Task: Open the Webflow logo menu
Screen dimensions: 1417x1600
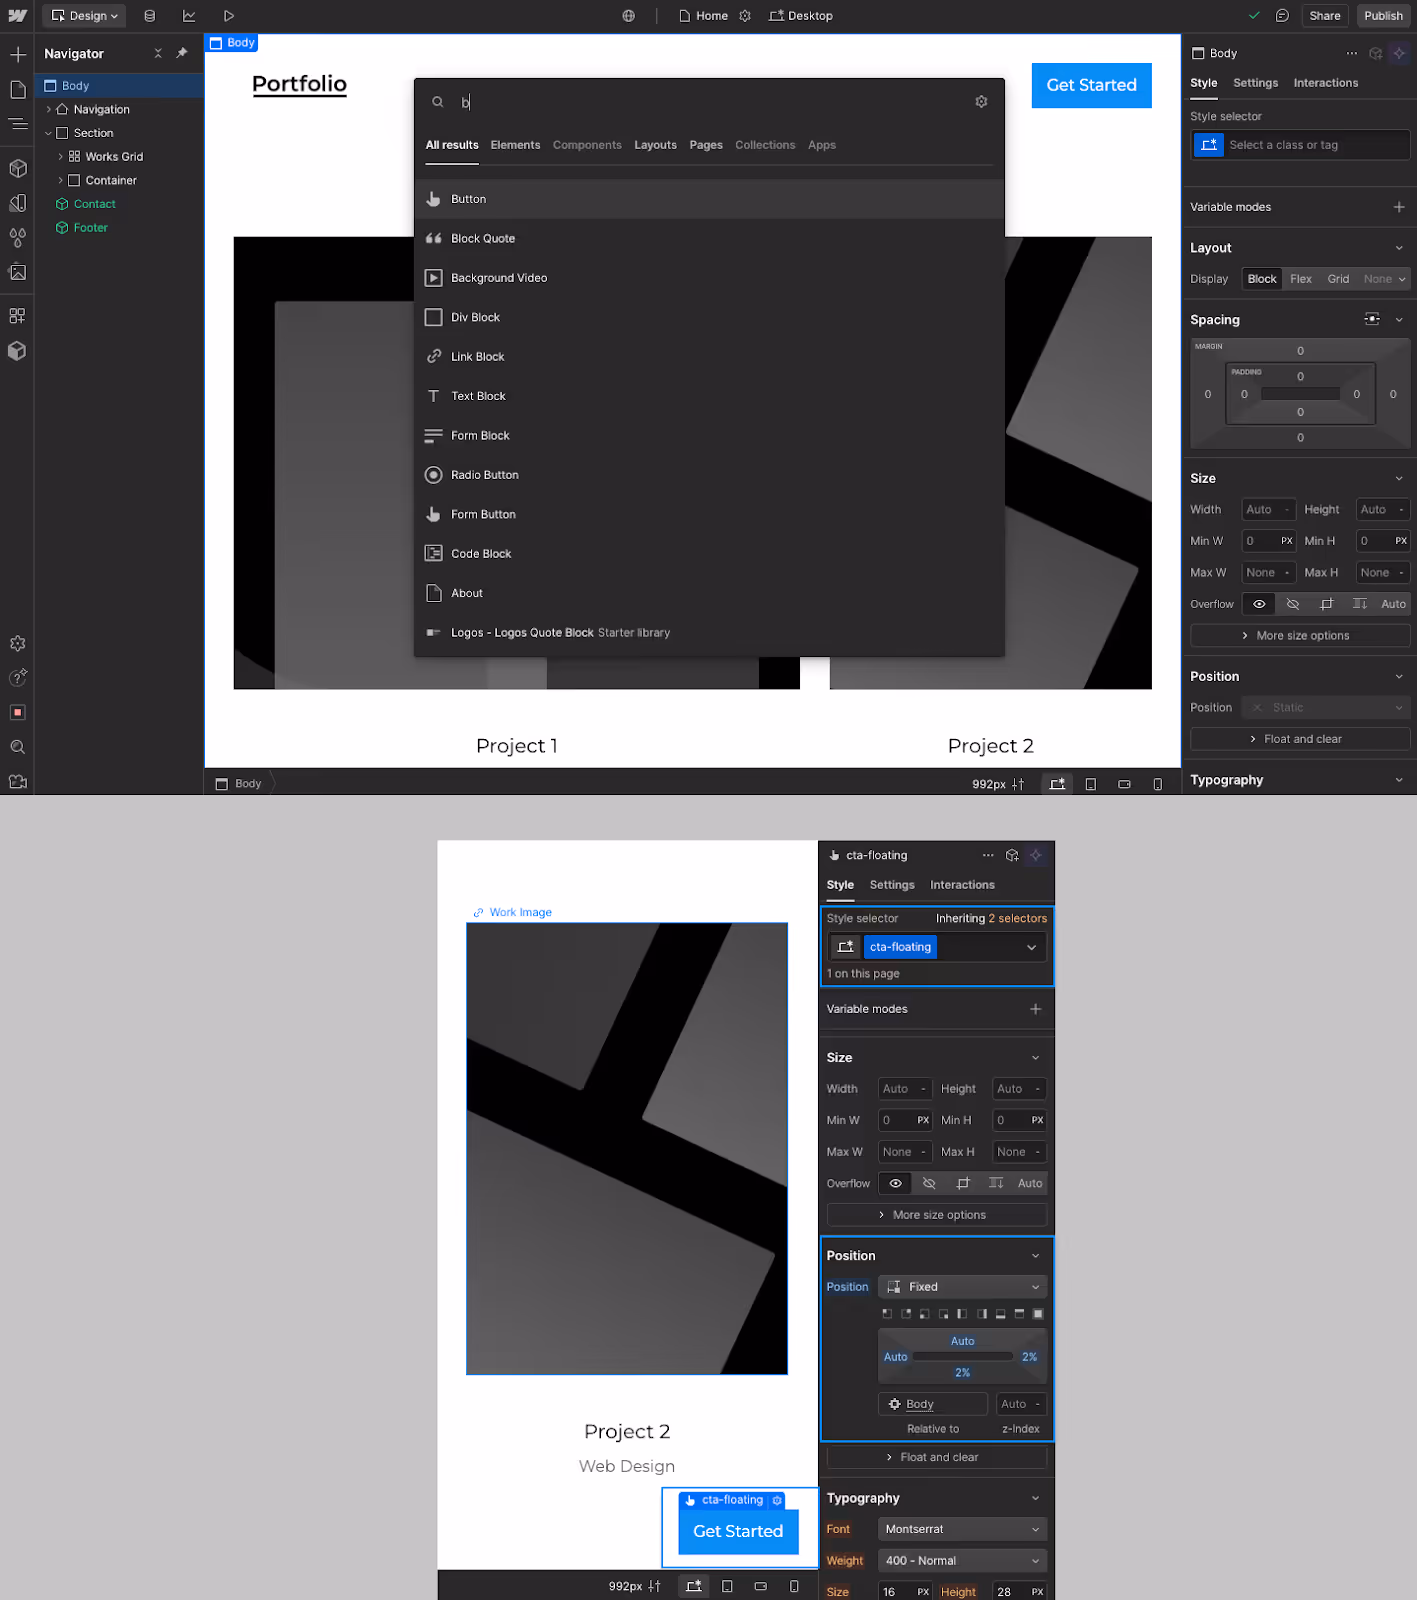Action: click(x=17, y=16)
